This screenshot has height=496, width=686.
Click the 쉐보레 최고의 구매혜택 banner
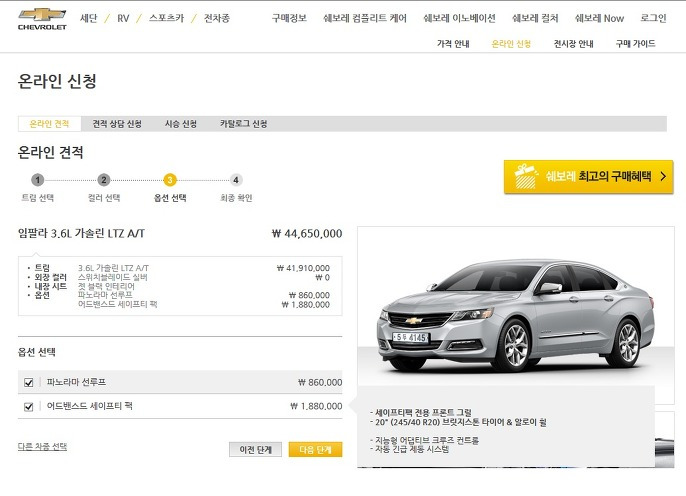point(588,177)
